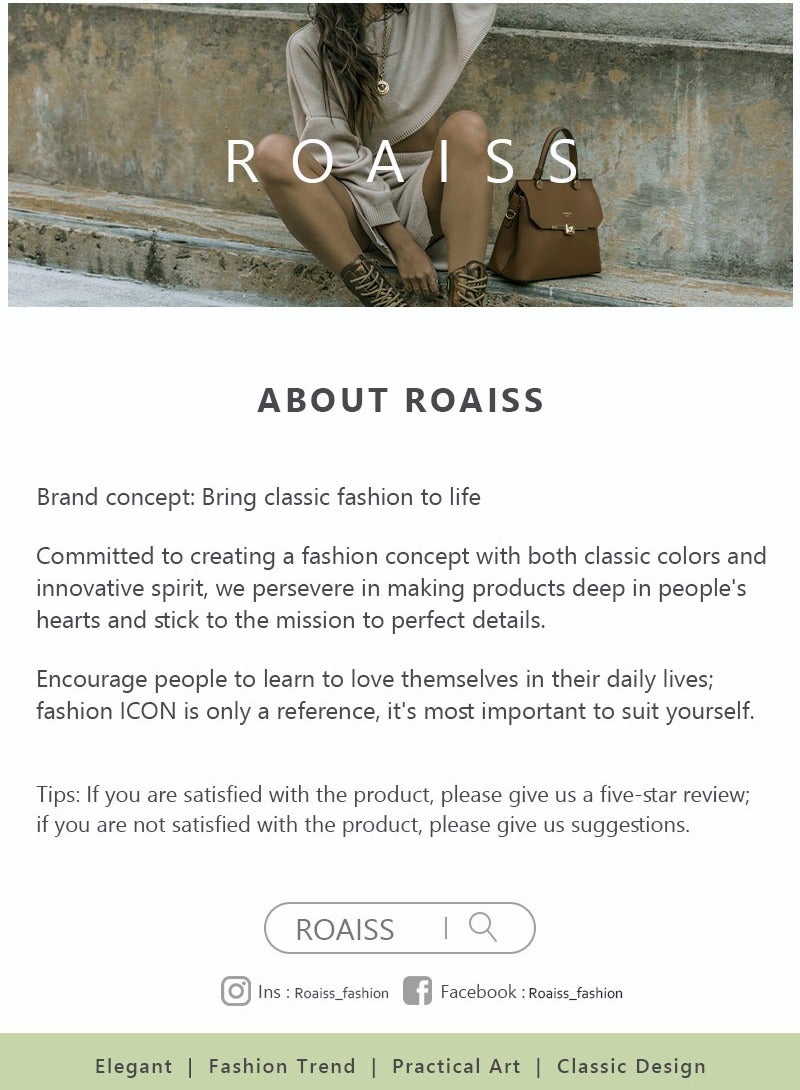Viewport: 800px width, 1090px height.
Task: Select the Fashion Trend footer item
Action: coord(282,1066)
